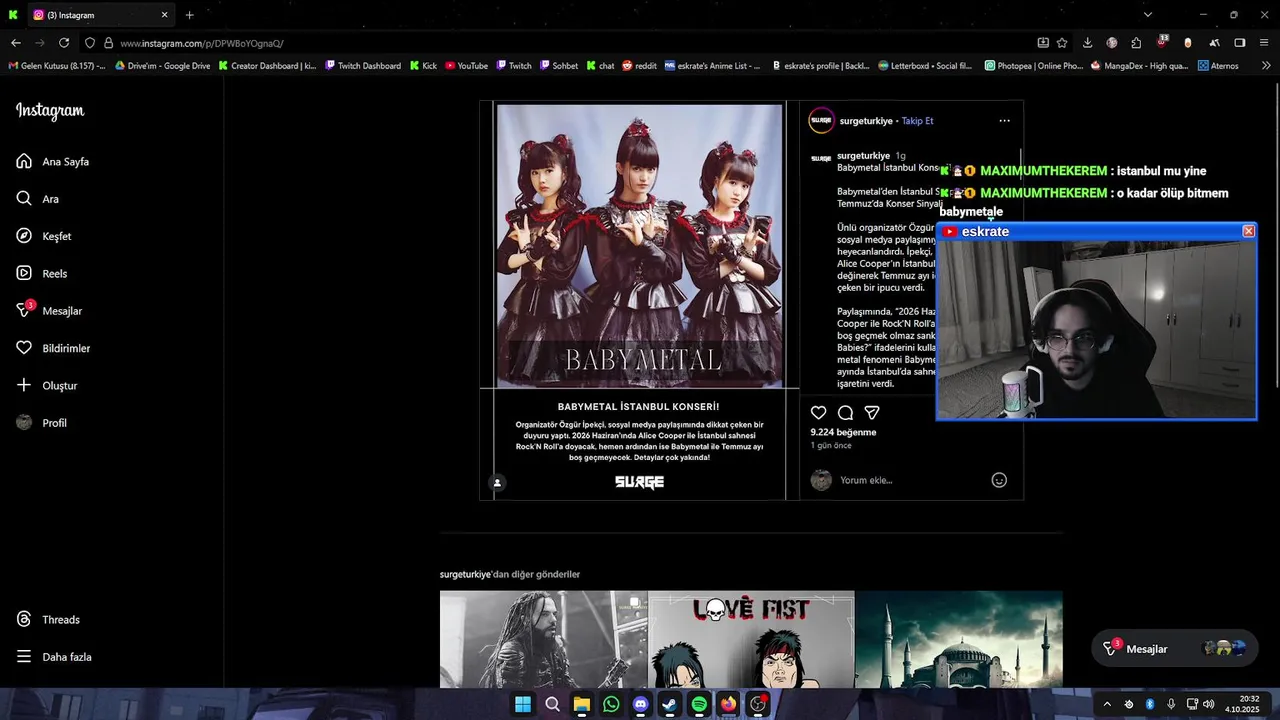The height and width of the screenshot is (720, 1280).
Task: Like the Babymetal post with heart icon
Action: coord(818,412)
